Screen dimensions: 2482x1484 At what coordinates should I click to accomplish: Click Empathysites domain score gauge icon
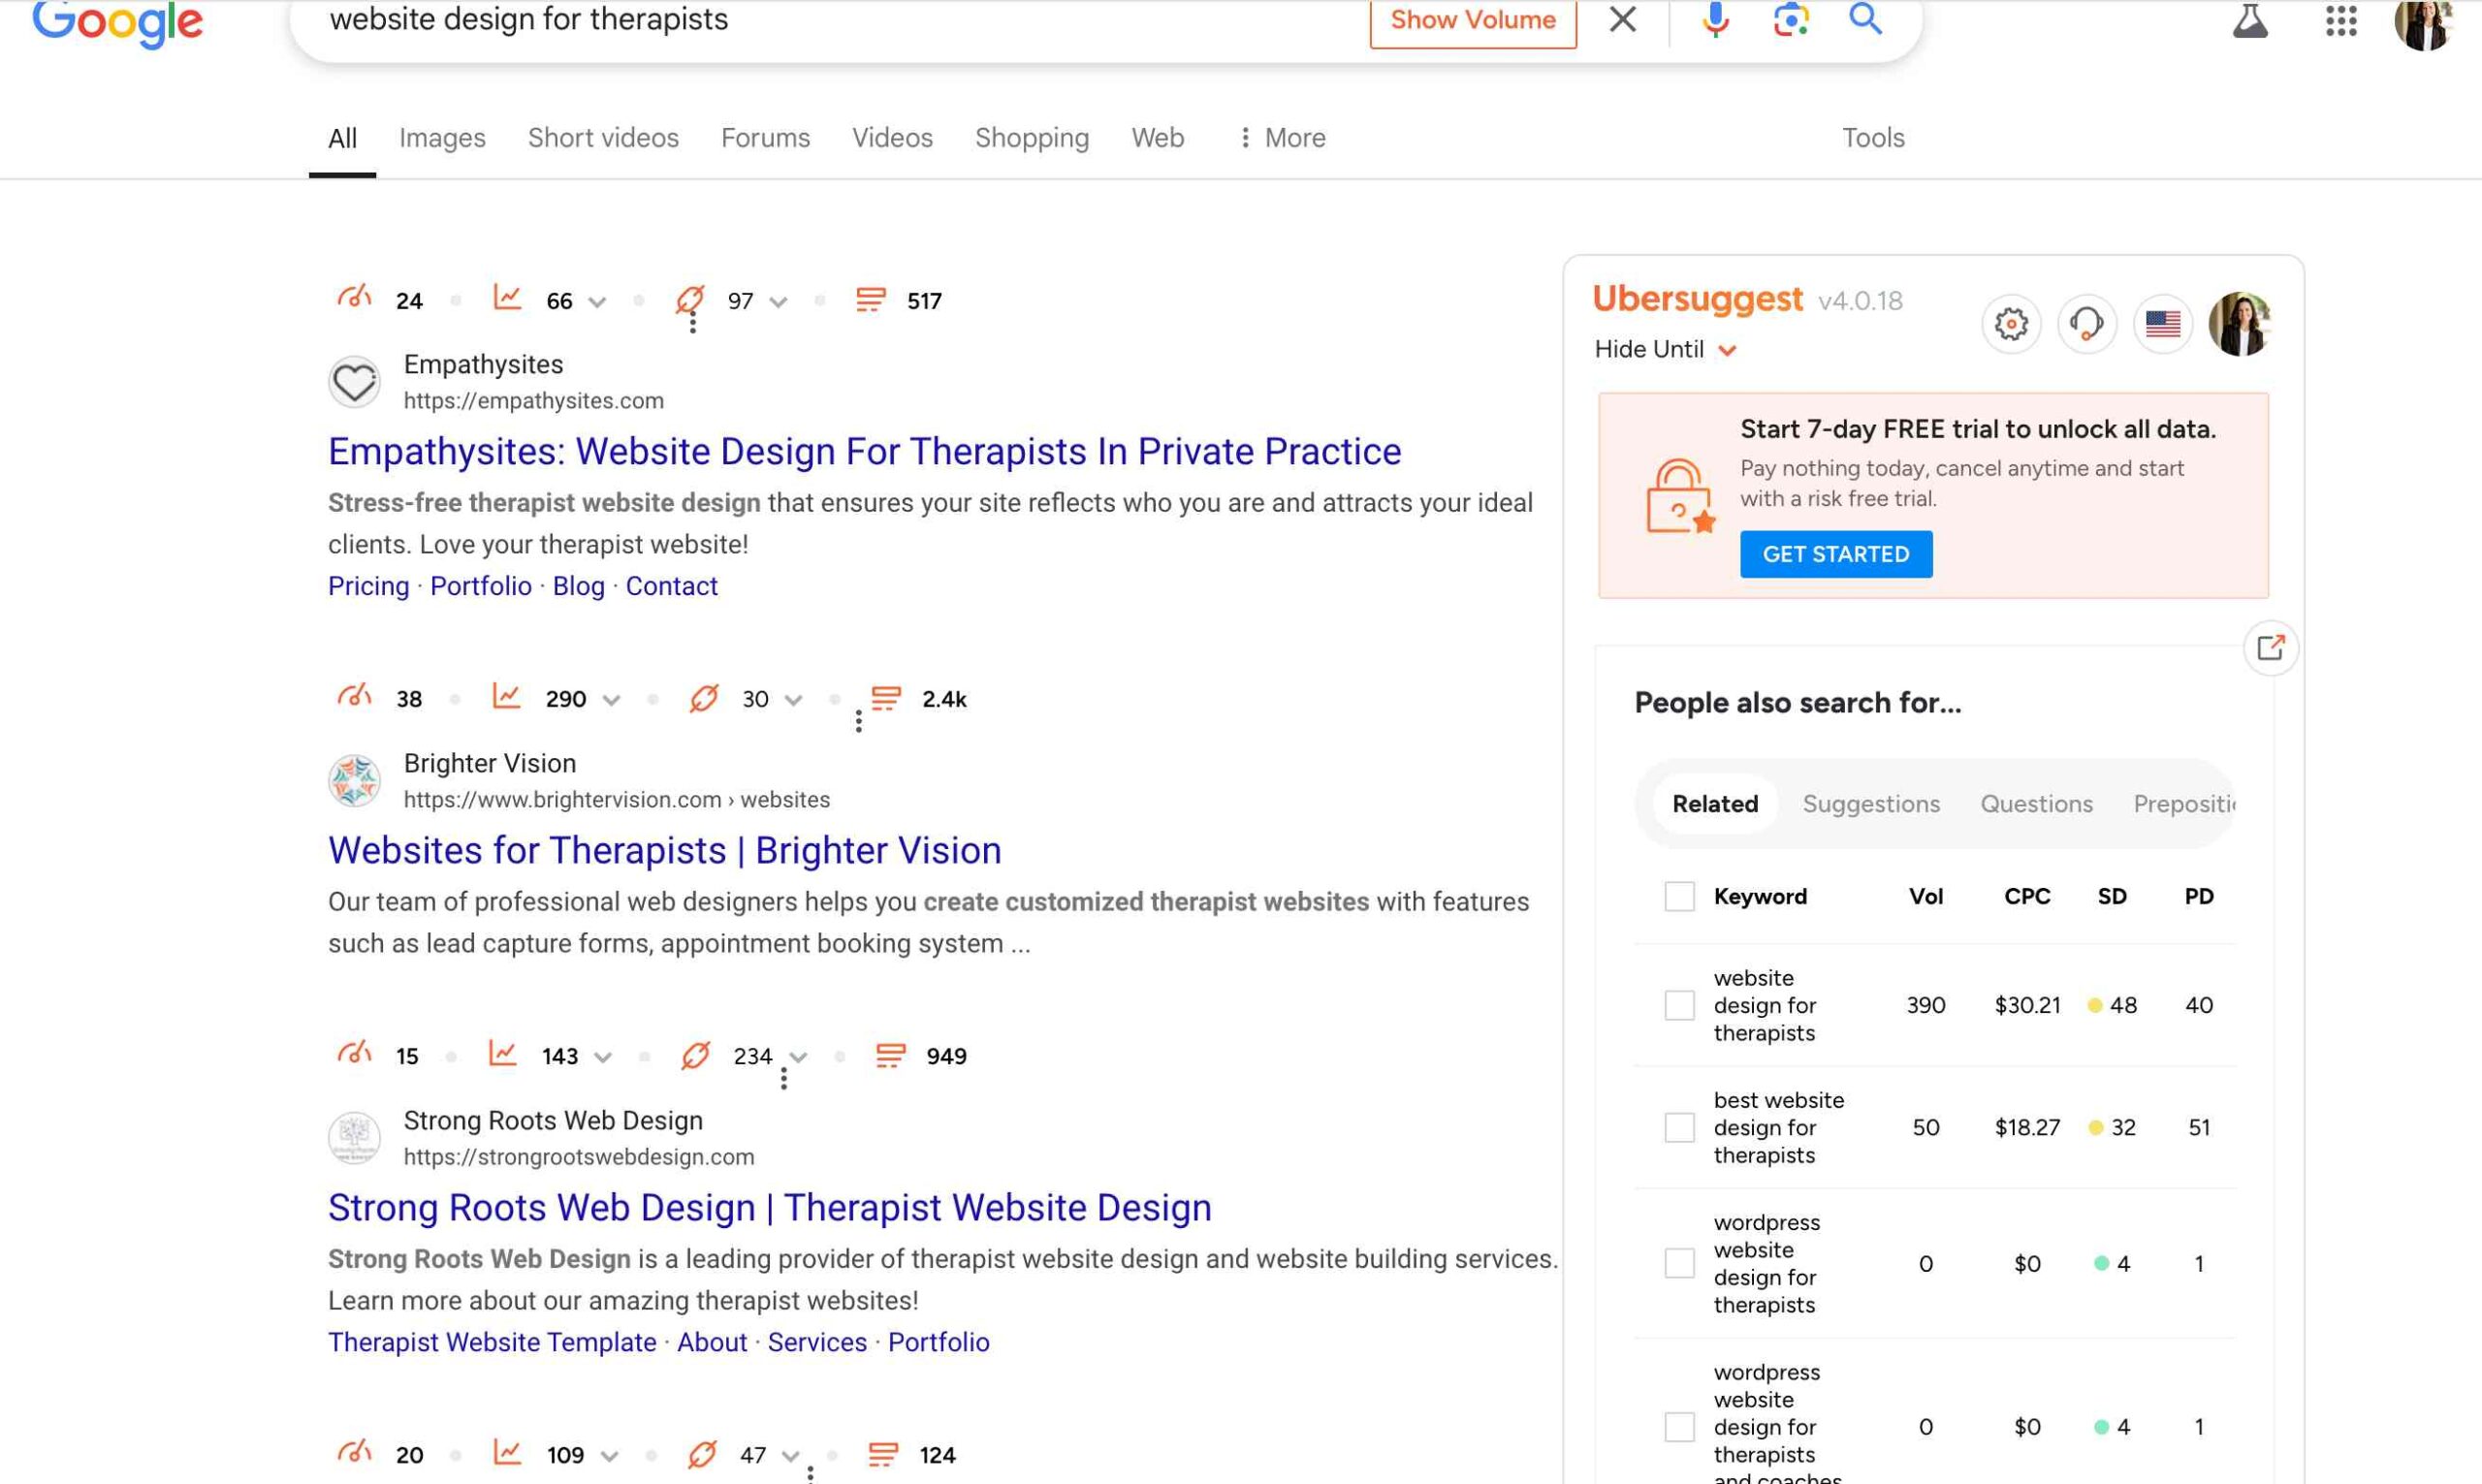354,298
